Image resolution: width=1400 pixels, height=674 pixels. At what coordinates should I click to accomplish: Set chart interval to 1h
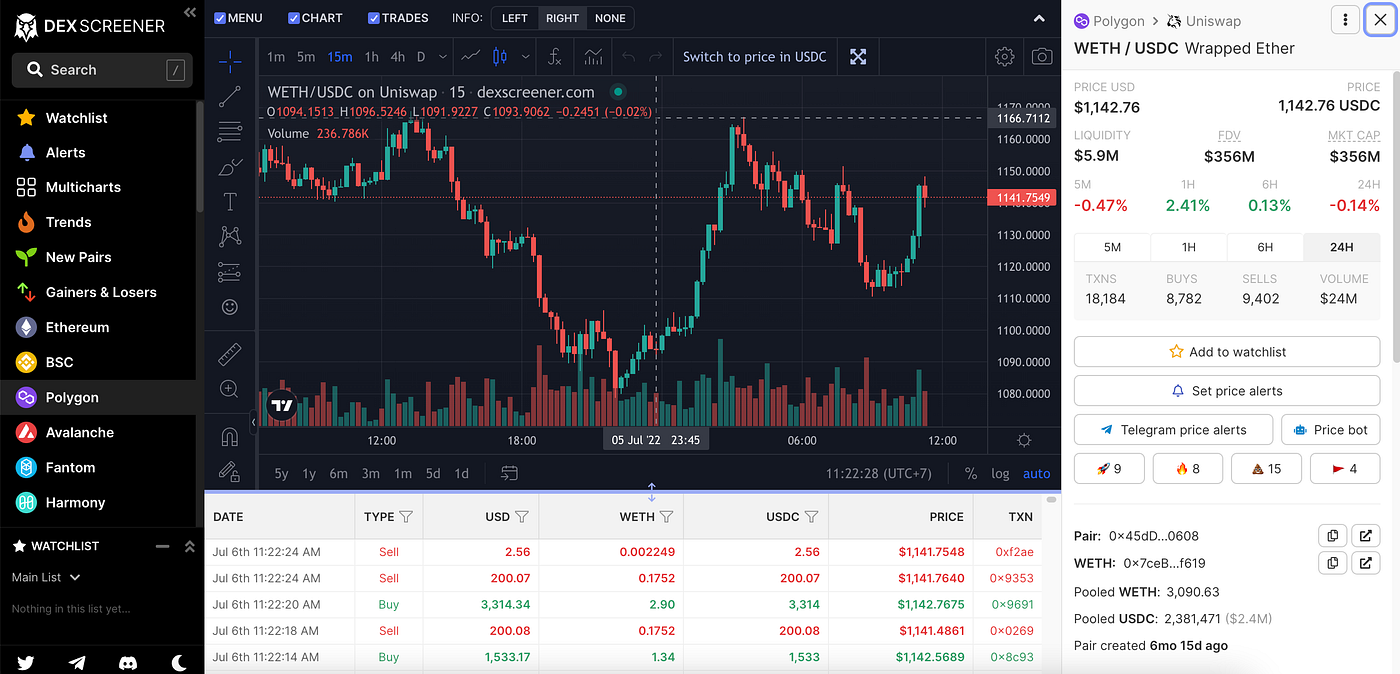[x=372, y=57]
